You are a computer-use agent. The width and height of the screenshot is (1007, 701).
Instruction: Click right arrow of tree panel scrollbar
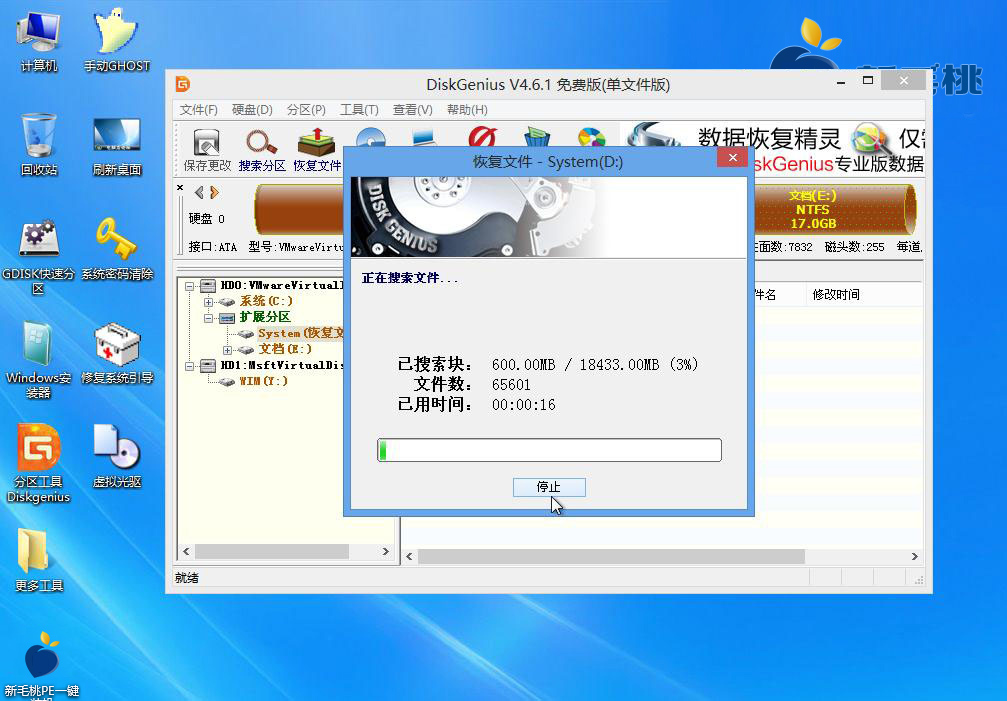[385, 551]
